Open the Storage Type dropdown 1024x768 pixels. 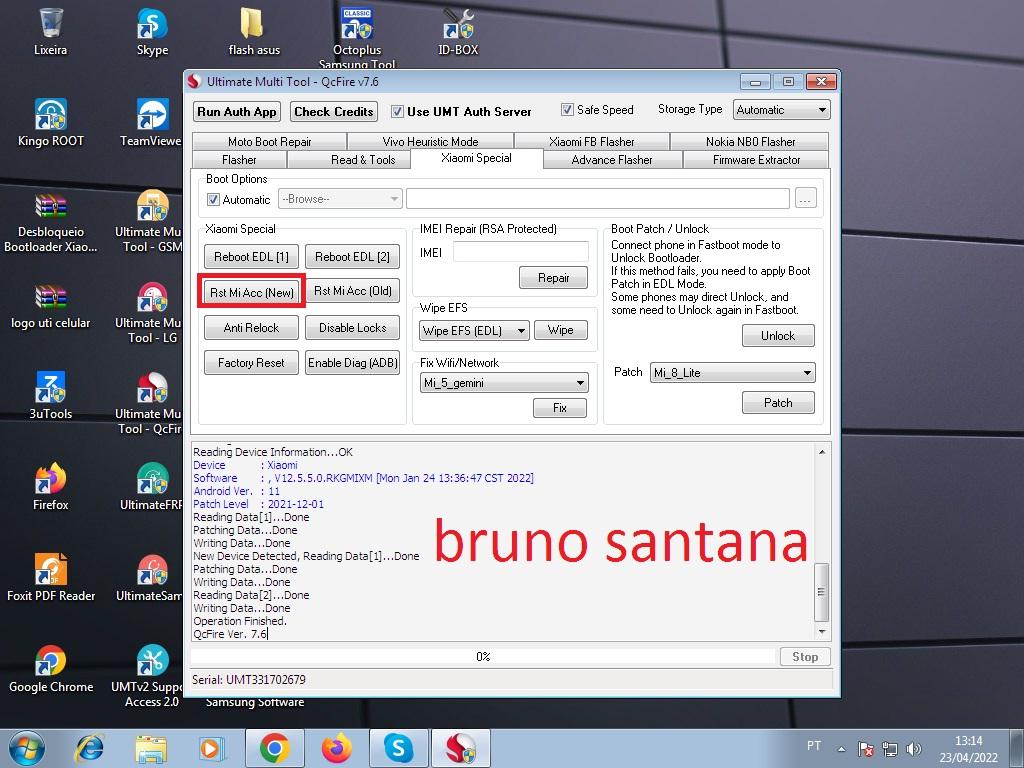point(782,110)
